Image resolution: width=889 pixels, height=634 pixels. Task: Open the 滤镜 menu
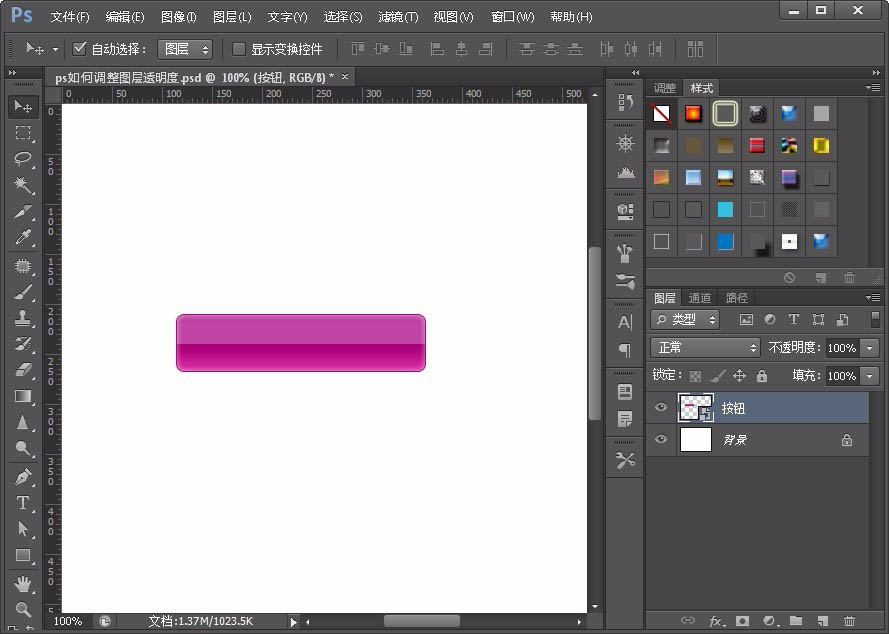397,16
